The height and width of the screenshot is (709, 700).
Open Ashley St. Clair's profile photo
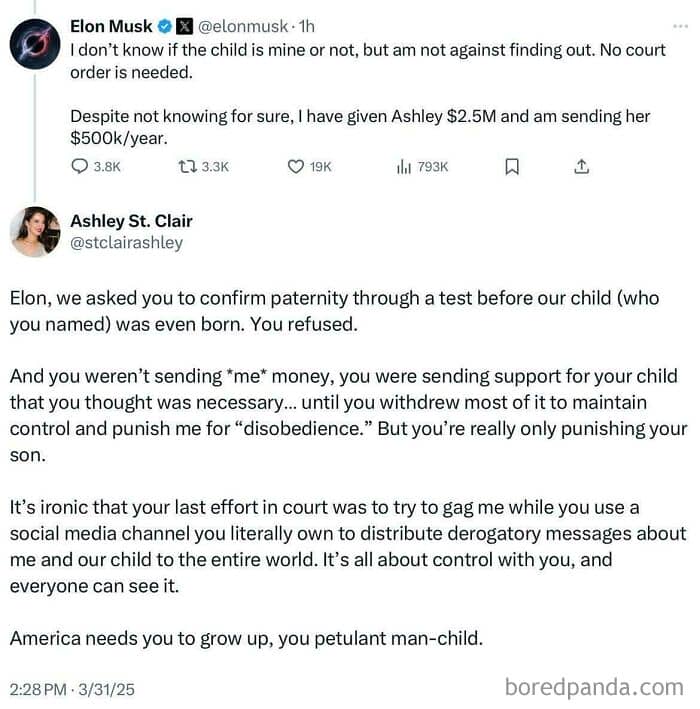(34, 232)
